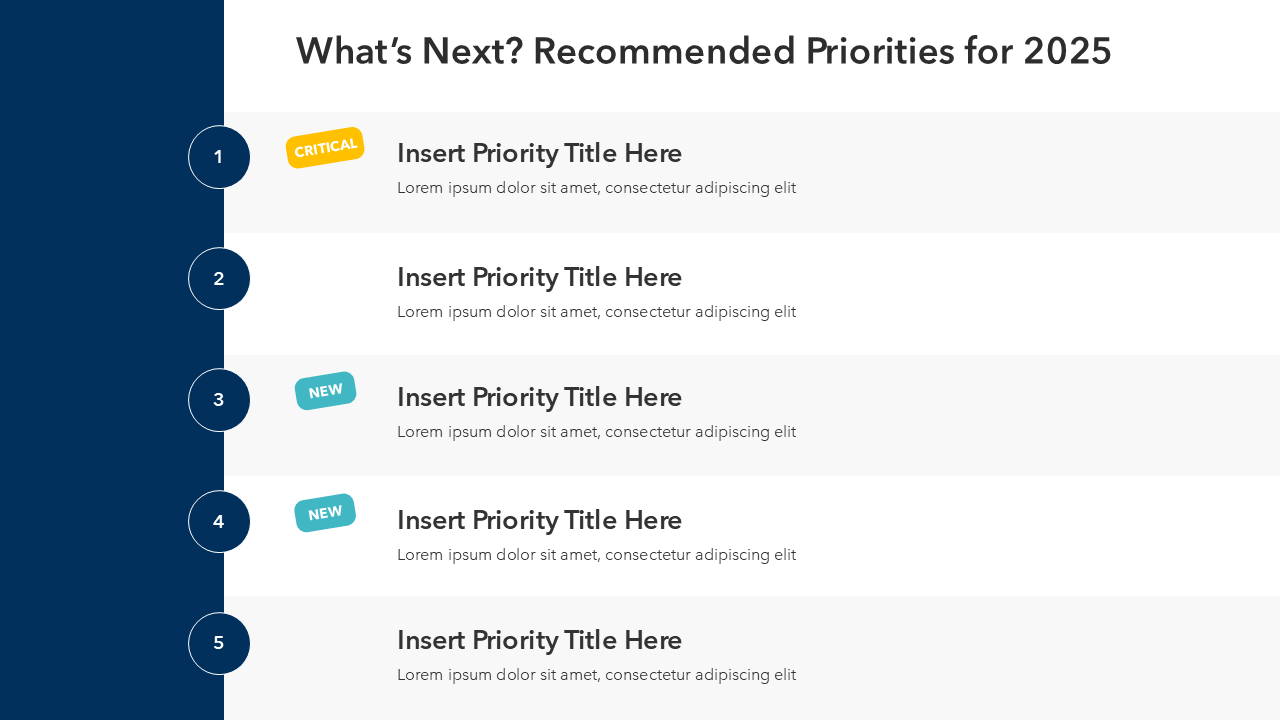Click the Lorem ipsum description under priority 1

point(596,188)
